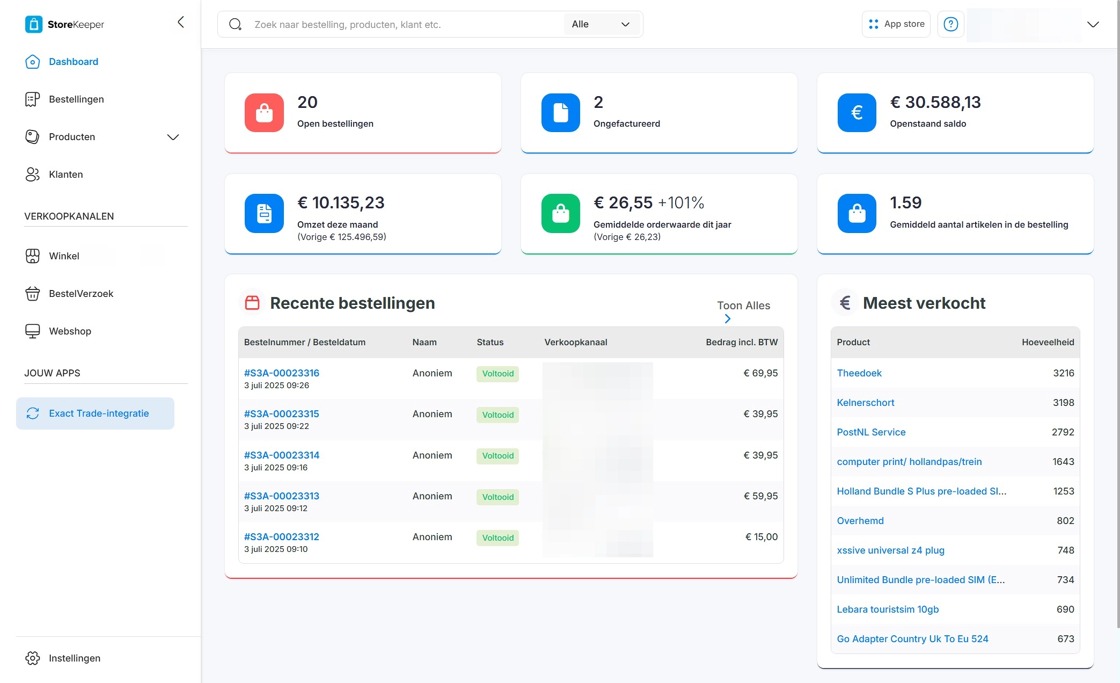Open the Alle search filter dropdown

click(601, 24)
